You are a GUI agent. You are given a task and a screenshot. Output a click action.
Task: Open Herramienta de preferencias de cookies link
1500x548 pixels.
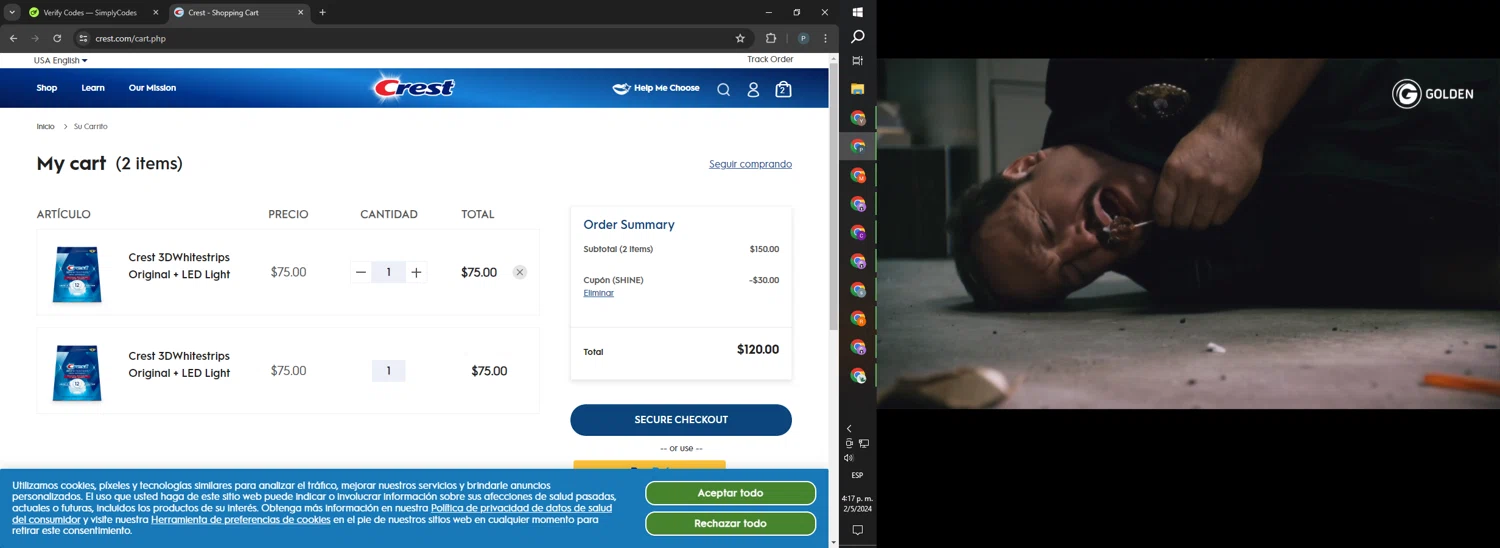point(241,520)
